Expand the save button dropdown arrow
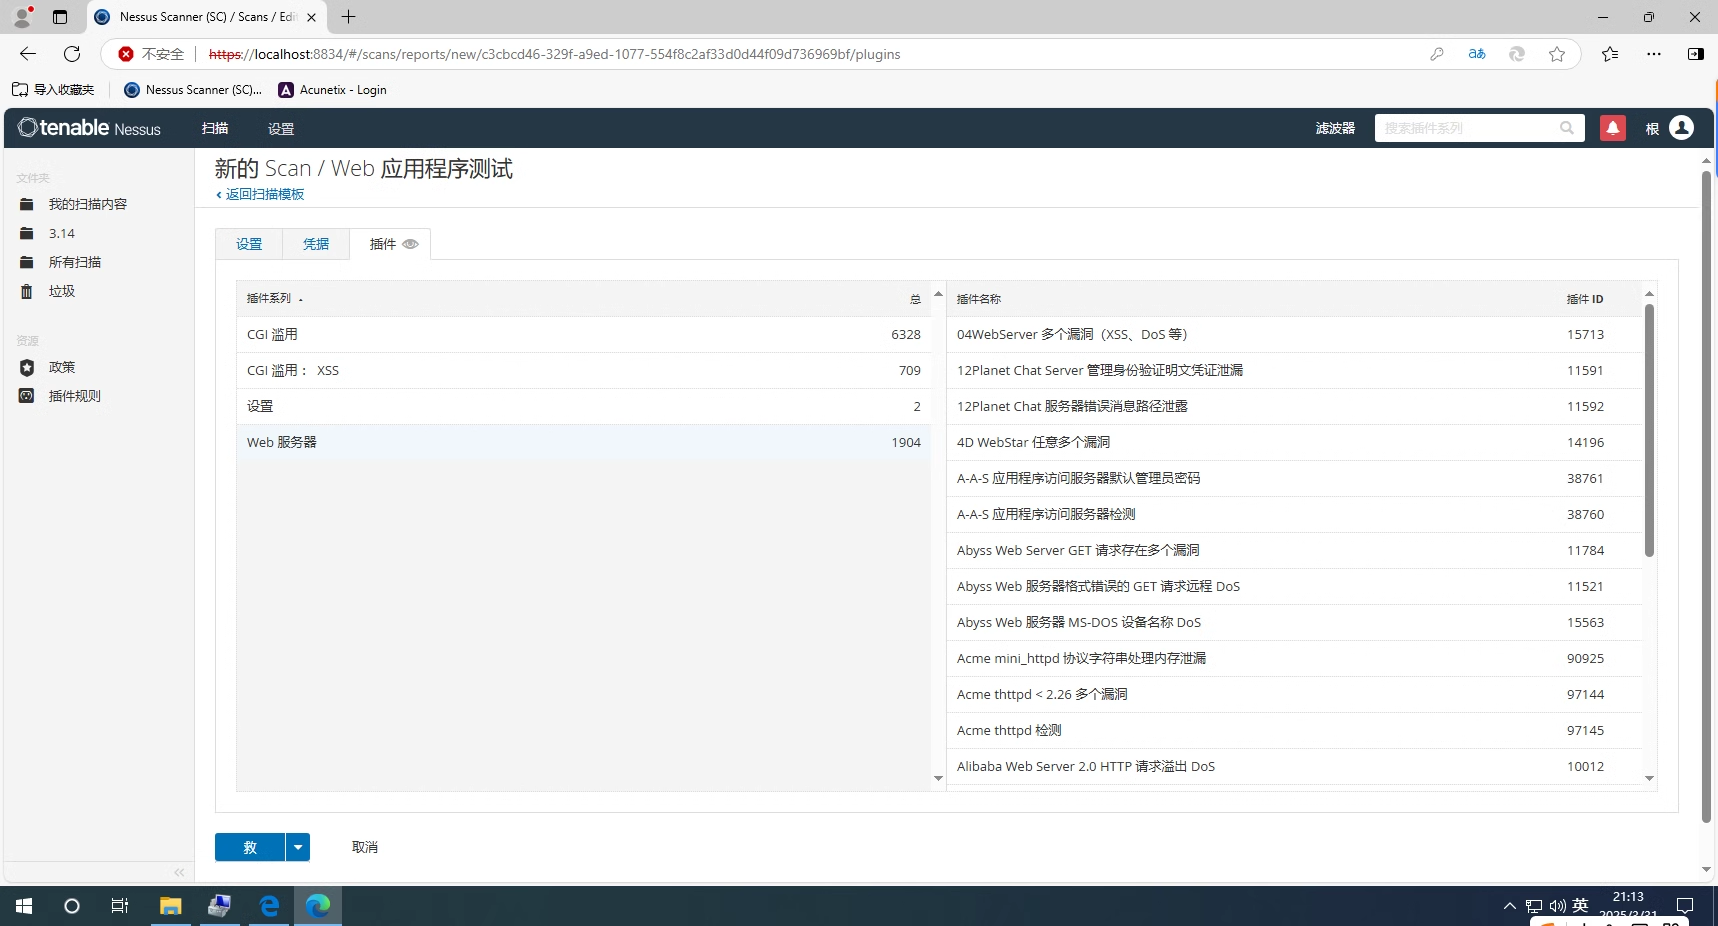 point(298,847)
